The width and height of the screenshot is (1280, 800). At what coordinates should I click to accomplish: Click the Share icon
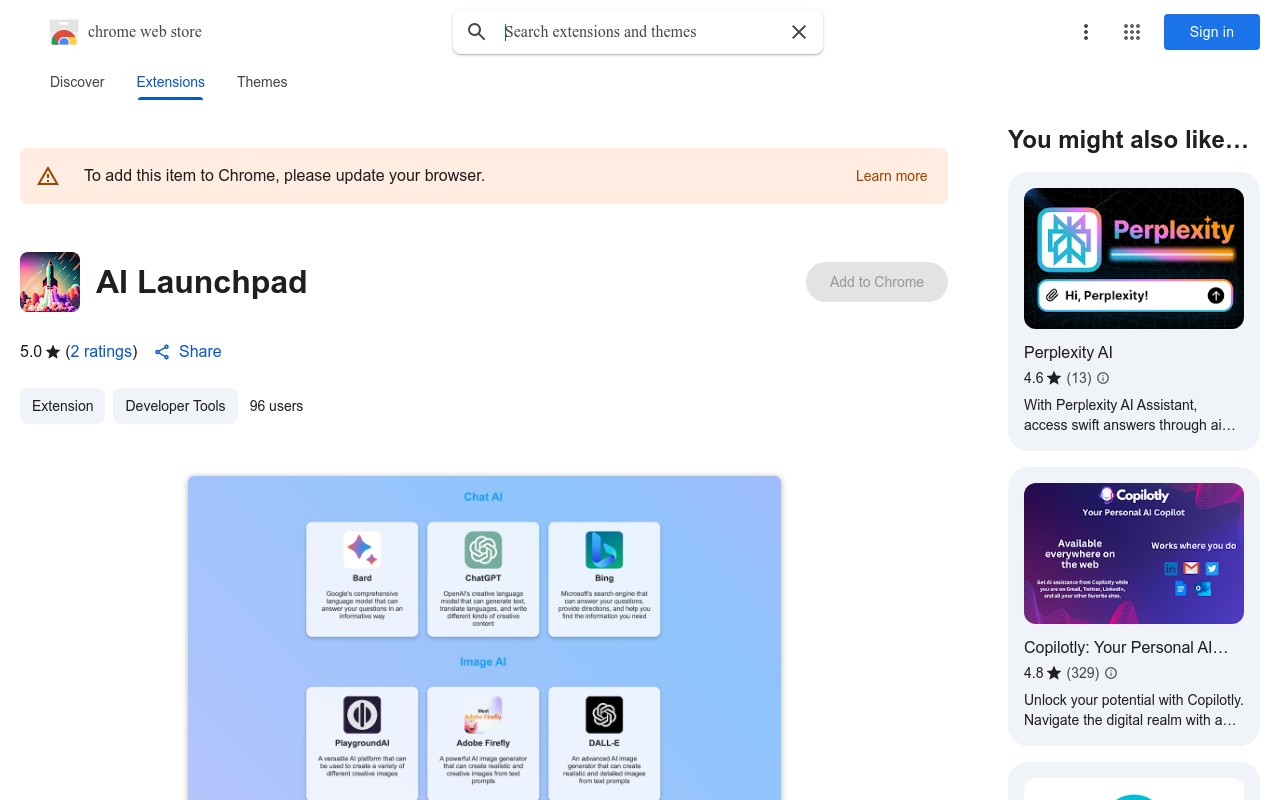[x=162, y=352]
